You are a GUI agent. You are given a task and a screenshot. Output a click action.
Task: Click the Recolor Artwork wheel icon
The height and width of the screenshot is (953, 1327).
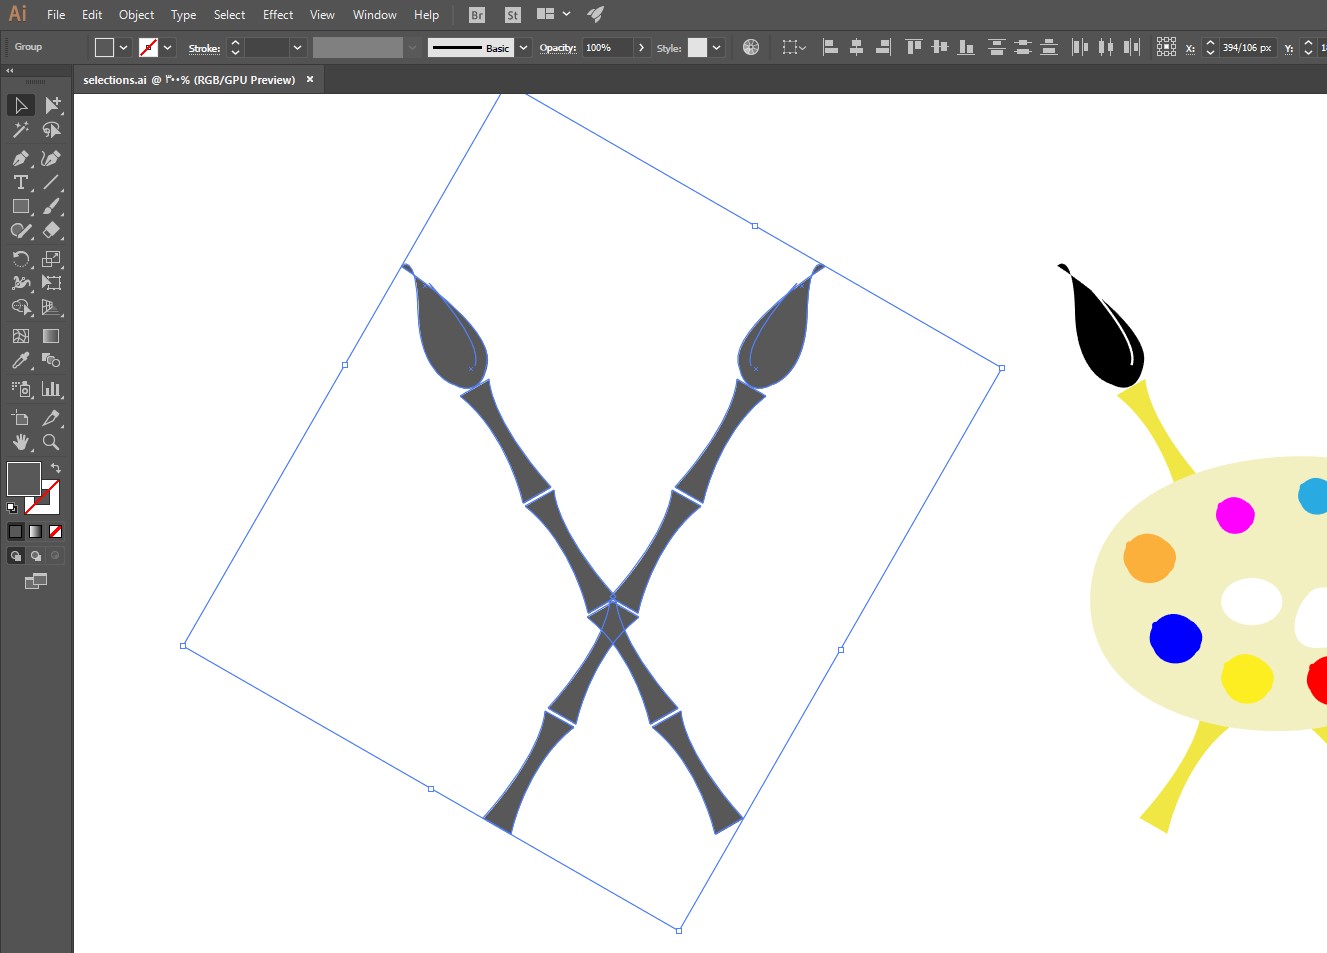click(x=751, y=47)
